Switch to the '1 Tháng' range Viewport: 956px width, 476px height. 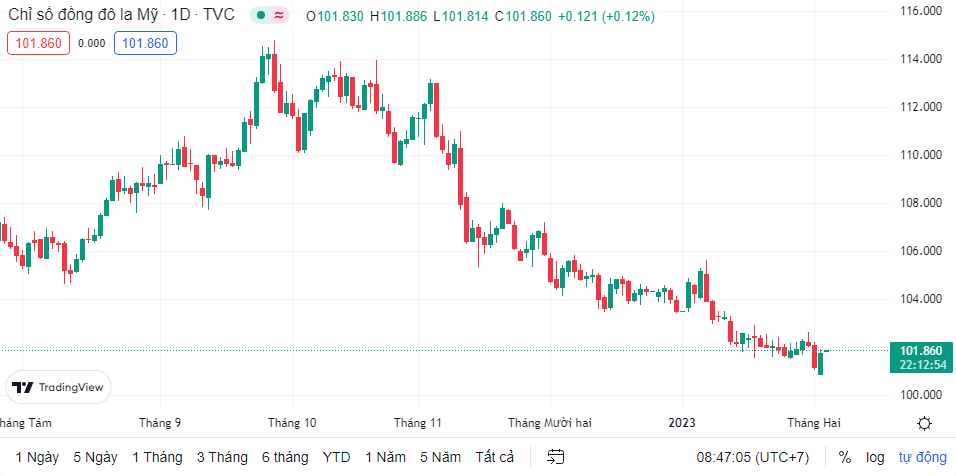coord(157,457)
